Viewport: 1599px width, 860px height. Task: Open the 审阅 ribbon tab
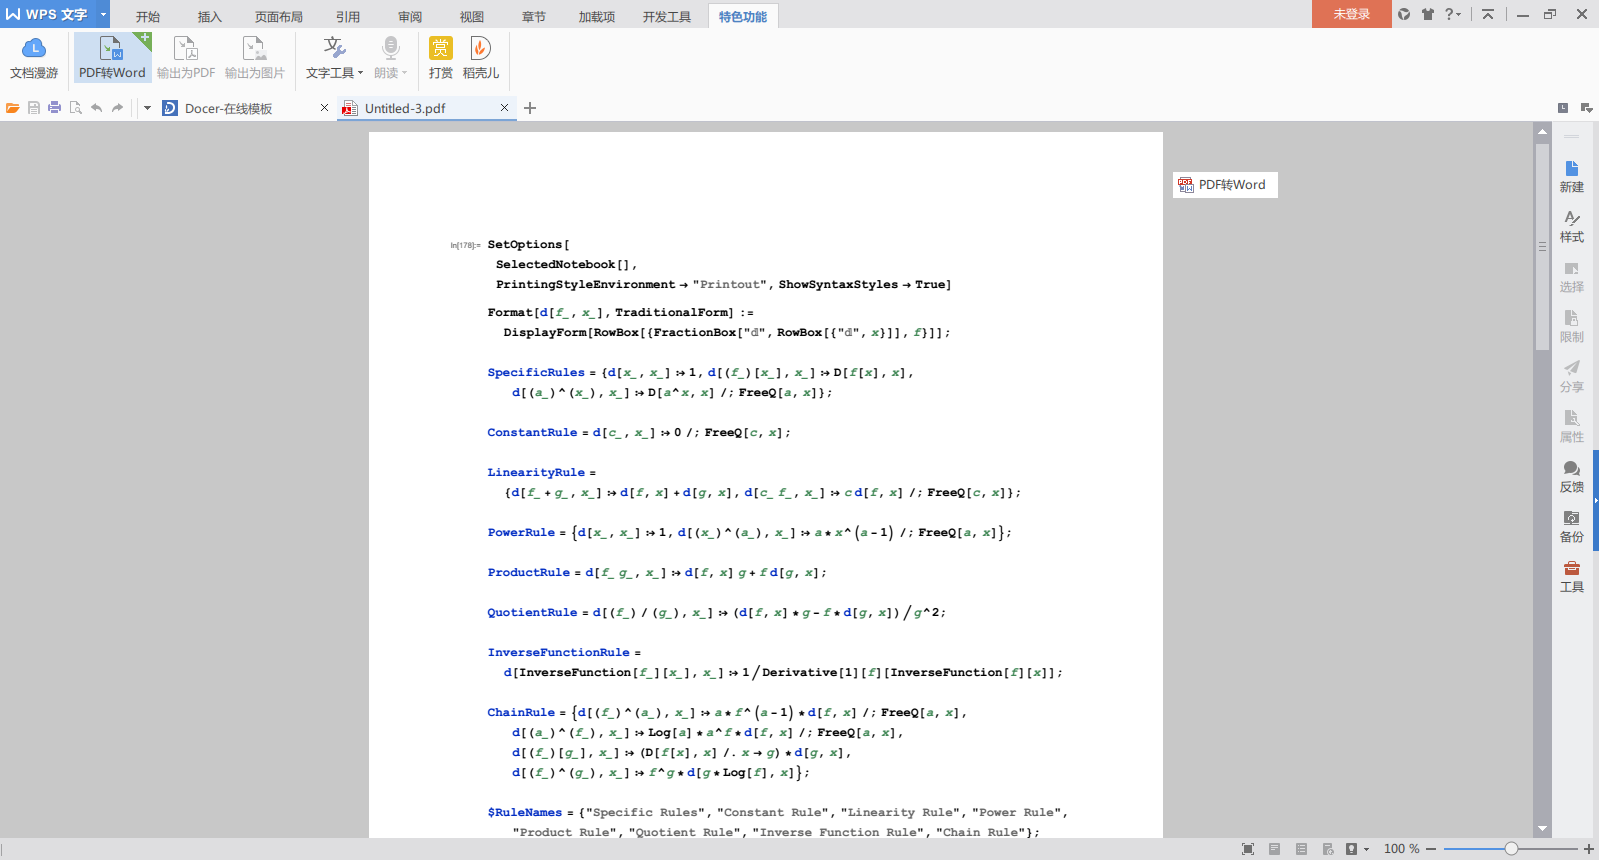coord(410,16)
